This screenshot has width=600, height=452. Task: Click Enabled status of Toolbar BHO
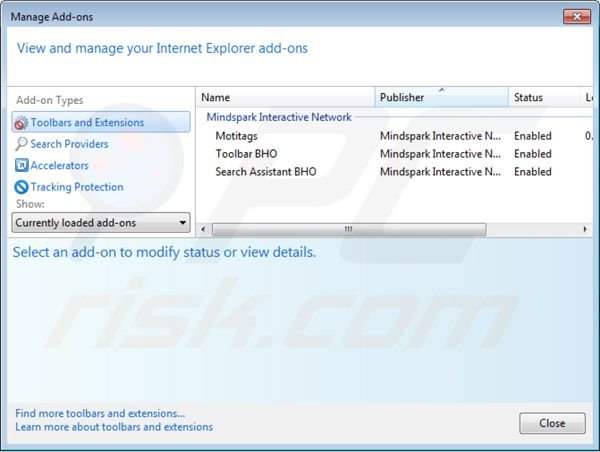tap(533, 154)
